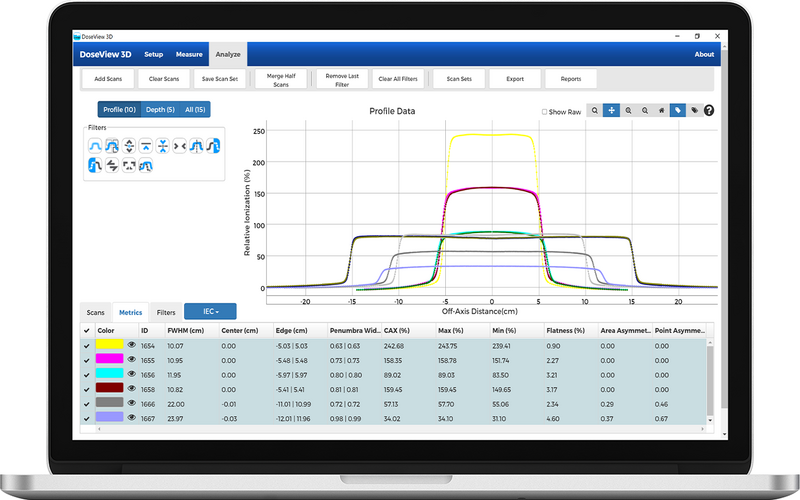800x500 pixels.
Task: Uncheck the row for scan 1667
Action: click(x=87, y=416)
